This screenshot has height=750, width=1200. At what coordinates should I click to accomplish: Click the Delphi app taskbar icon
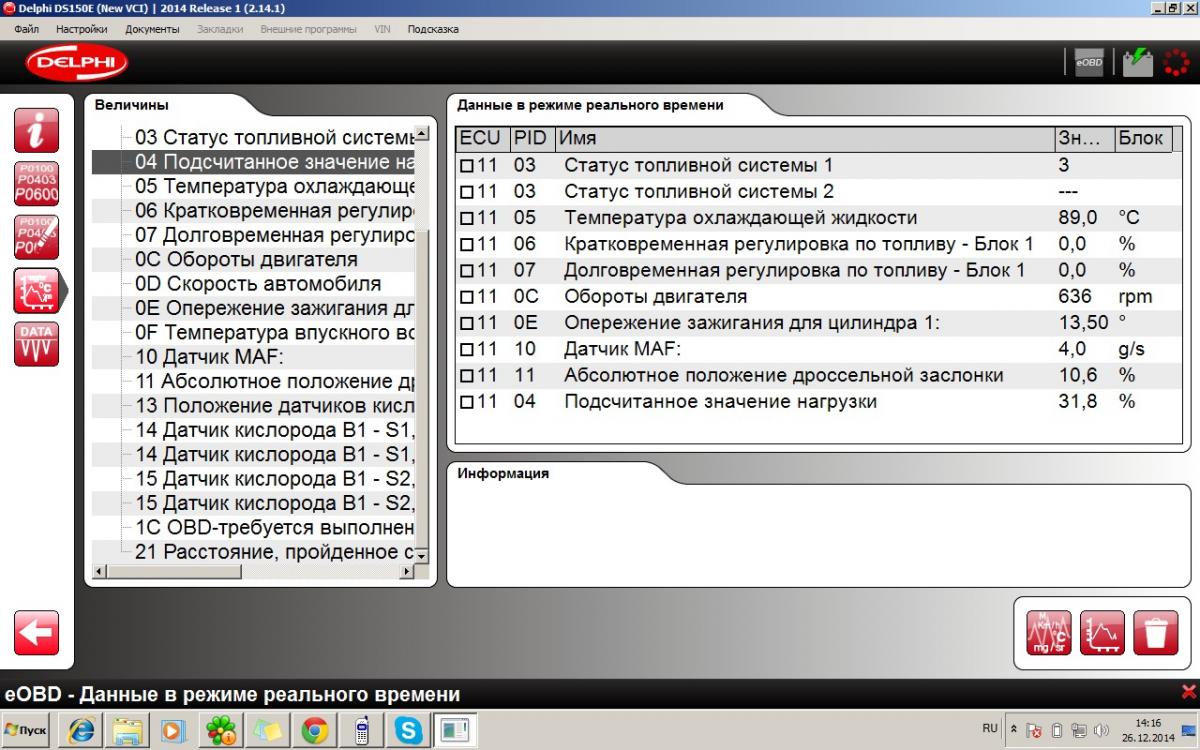pos(456,731)
